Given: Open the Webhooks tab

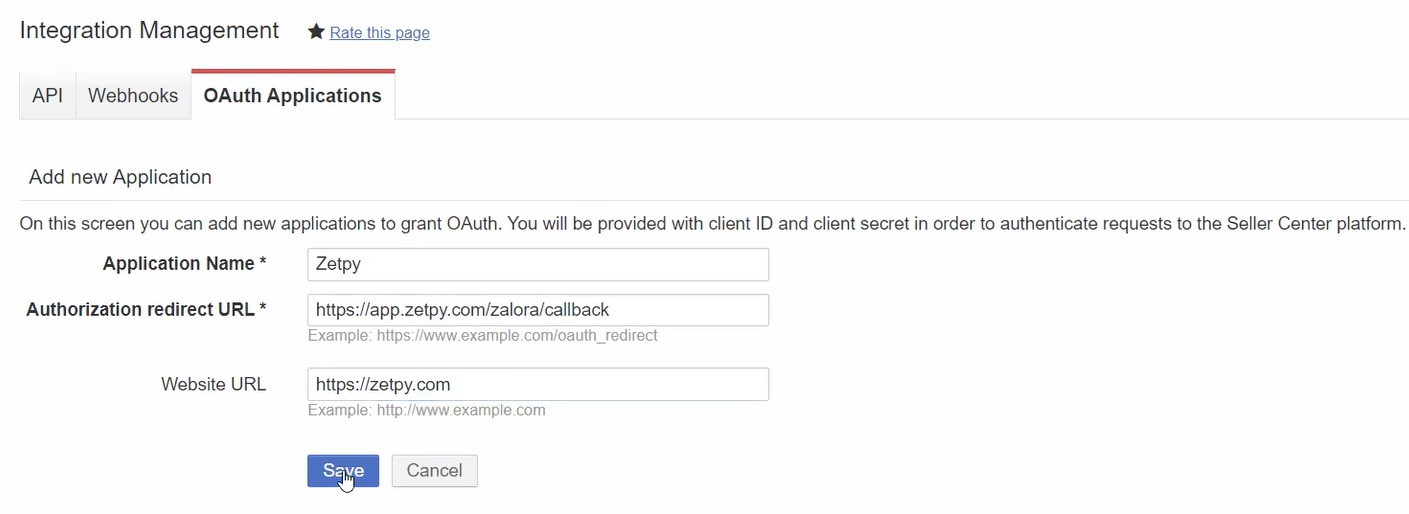Looking at the screenshot, I should coord(133,96).
